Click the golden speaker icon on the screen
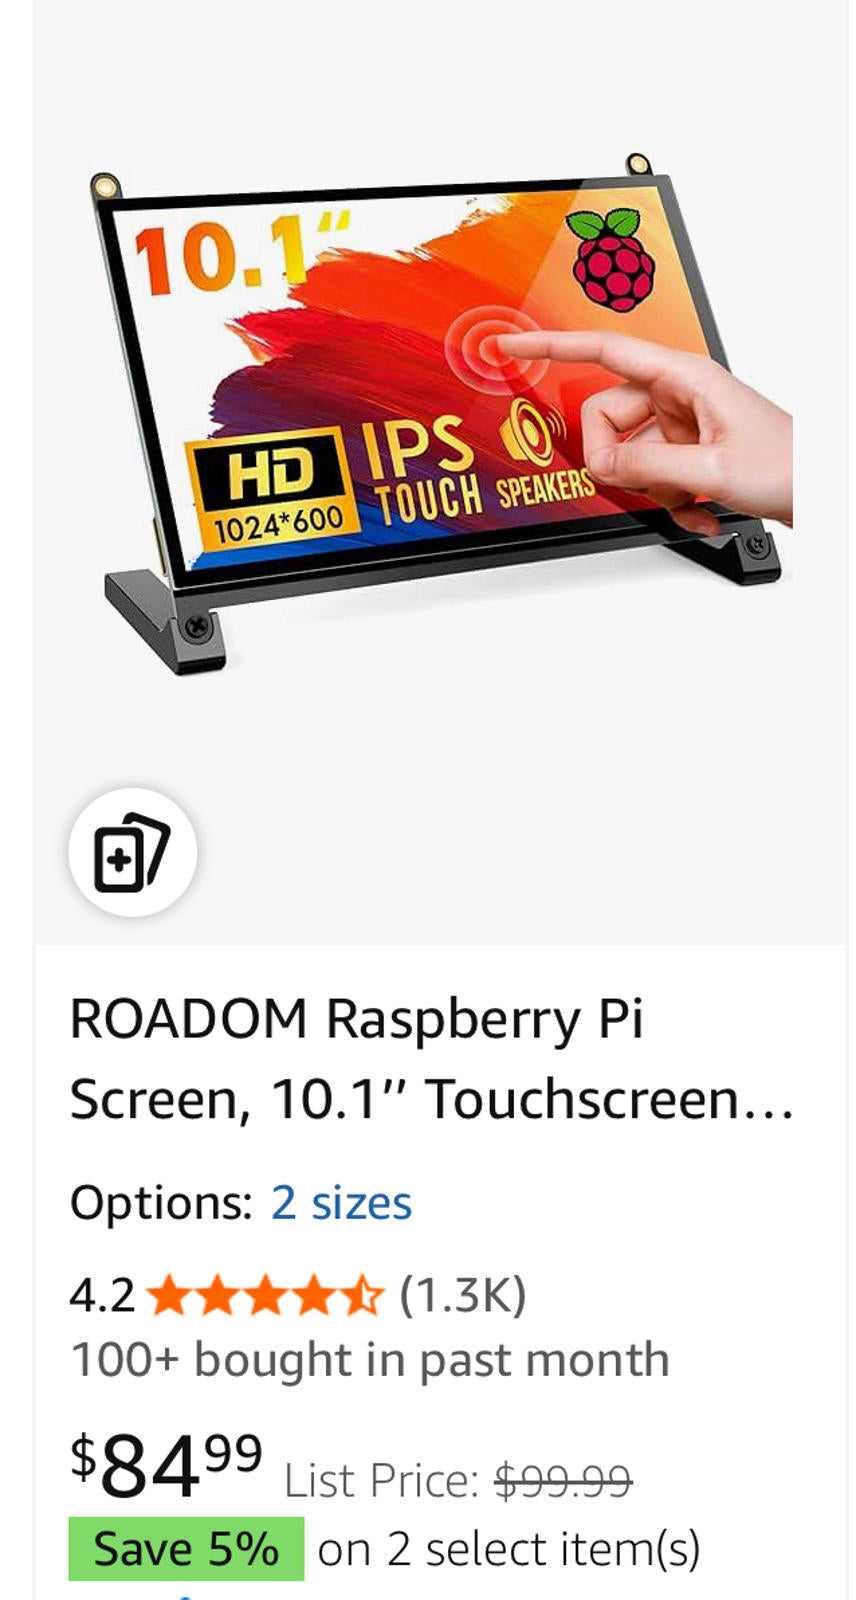This screenshot has width=856, height=1600. (530, 433)
